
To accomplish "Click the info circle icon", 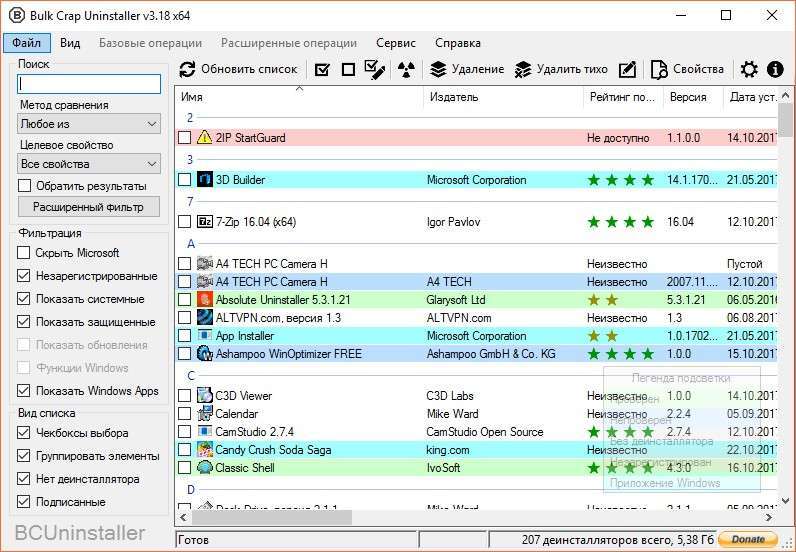I will tap(775, 69).
